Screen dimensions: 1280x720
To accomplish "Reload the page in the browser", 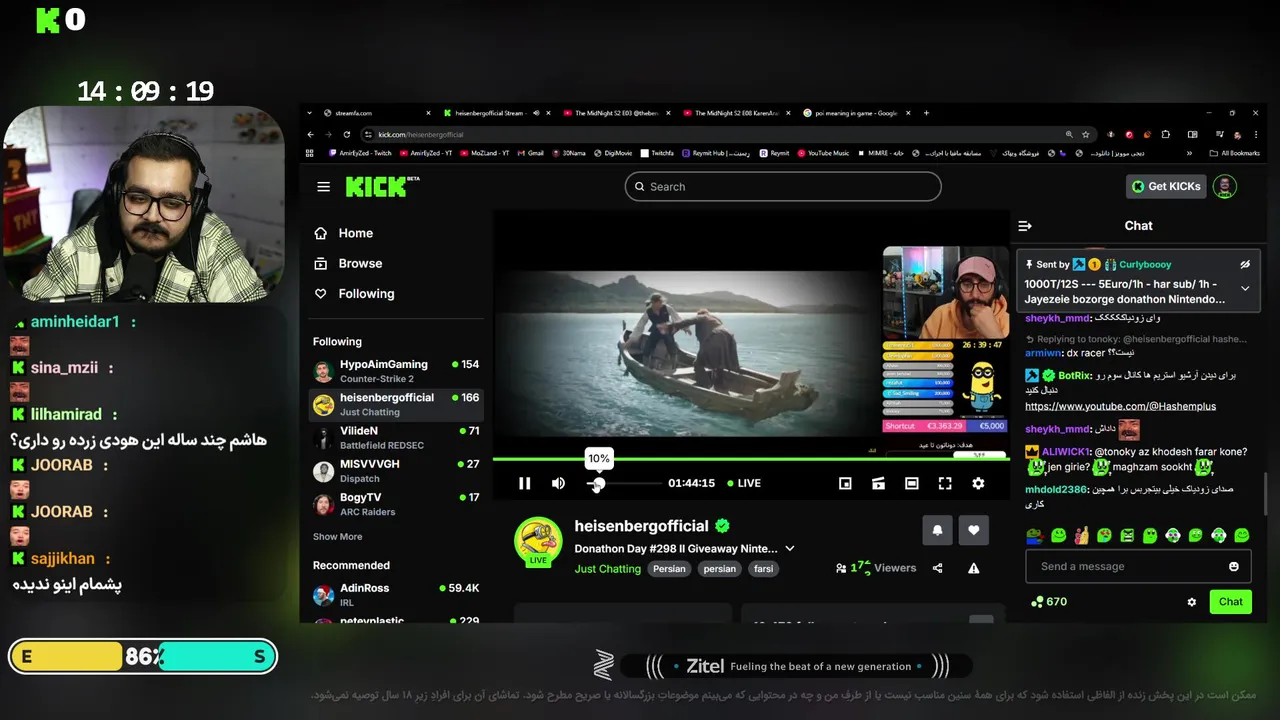I will coord(347,134).
